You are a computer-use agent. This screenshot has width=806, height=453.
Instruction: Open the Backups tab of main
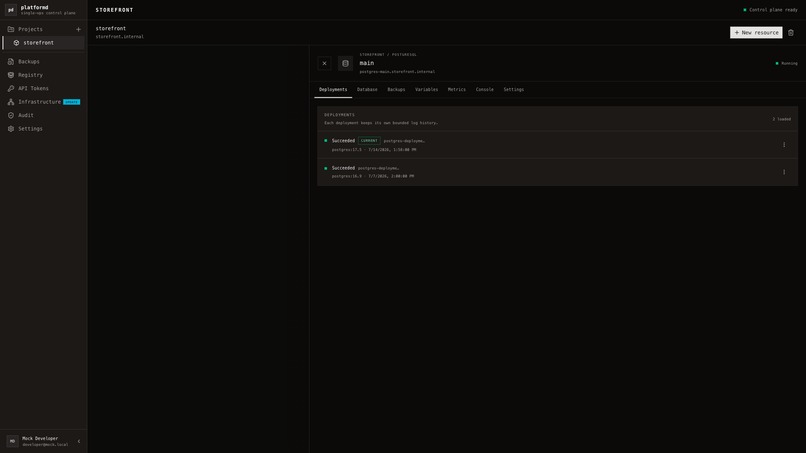(x=396, y=89)
